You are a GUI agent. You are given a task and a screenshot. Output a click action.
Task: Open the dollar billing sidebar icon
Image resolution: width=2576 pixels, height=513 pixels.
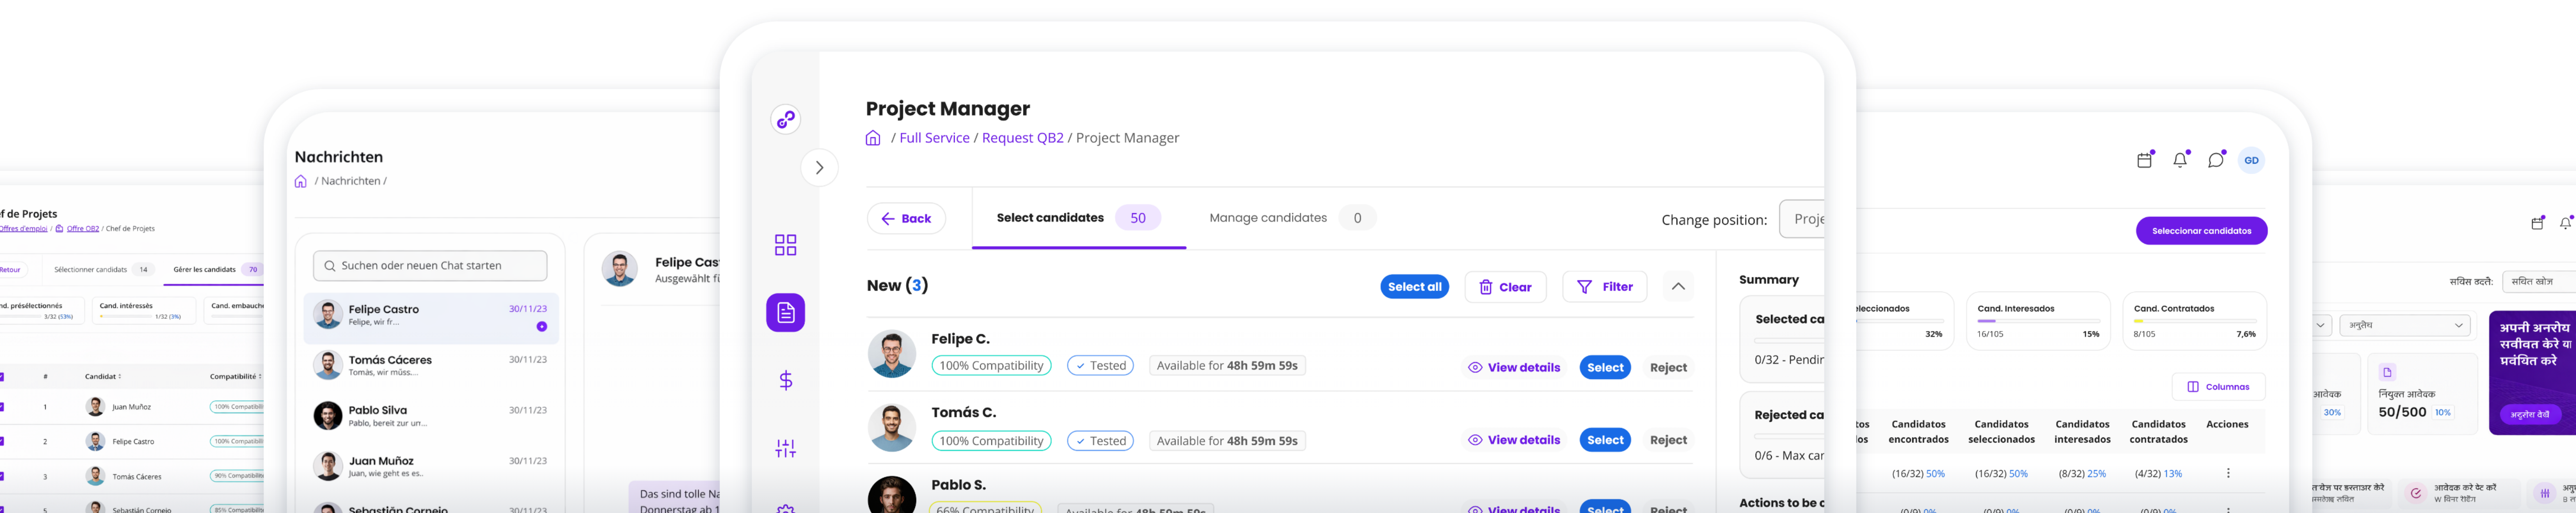pos(785,380)
